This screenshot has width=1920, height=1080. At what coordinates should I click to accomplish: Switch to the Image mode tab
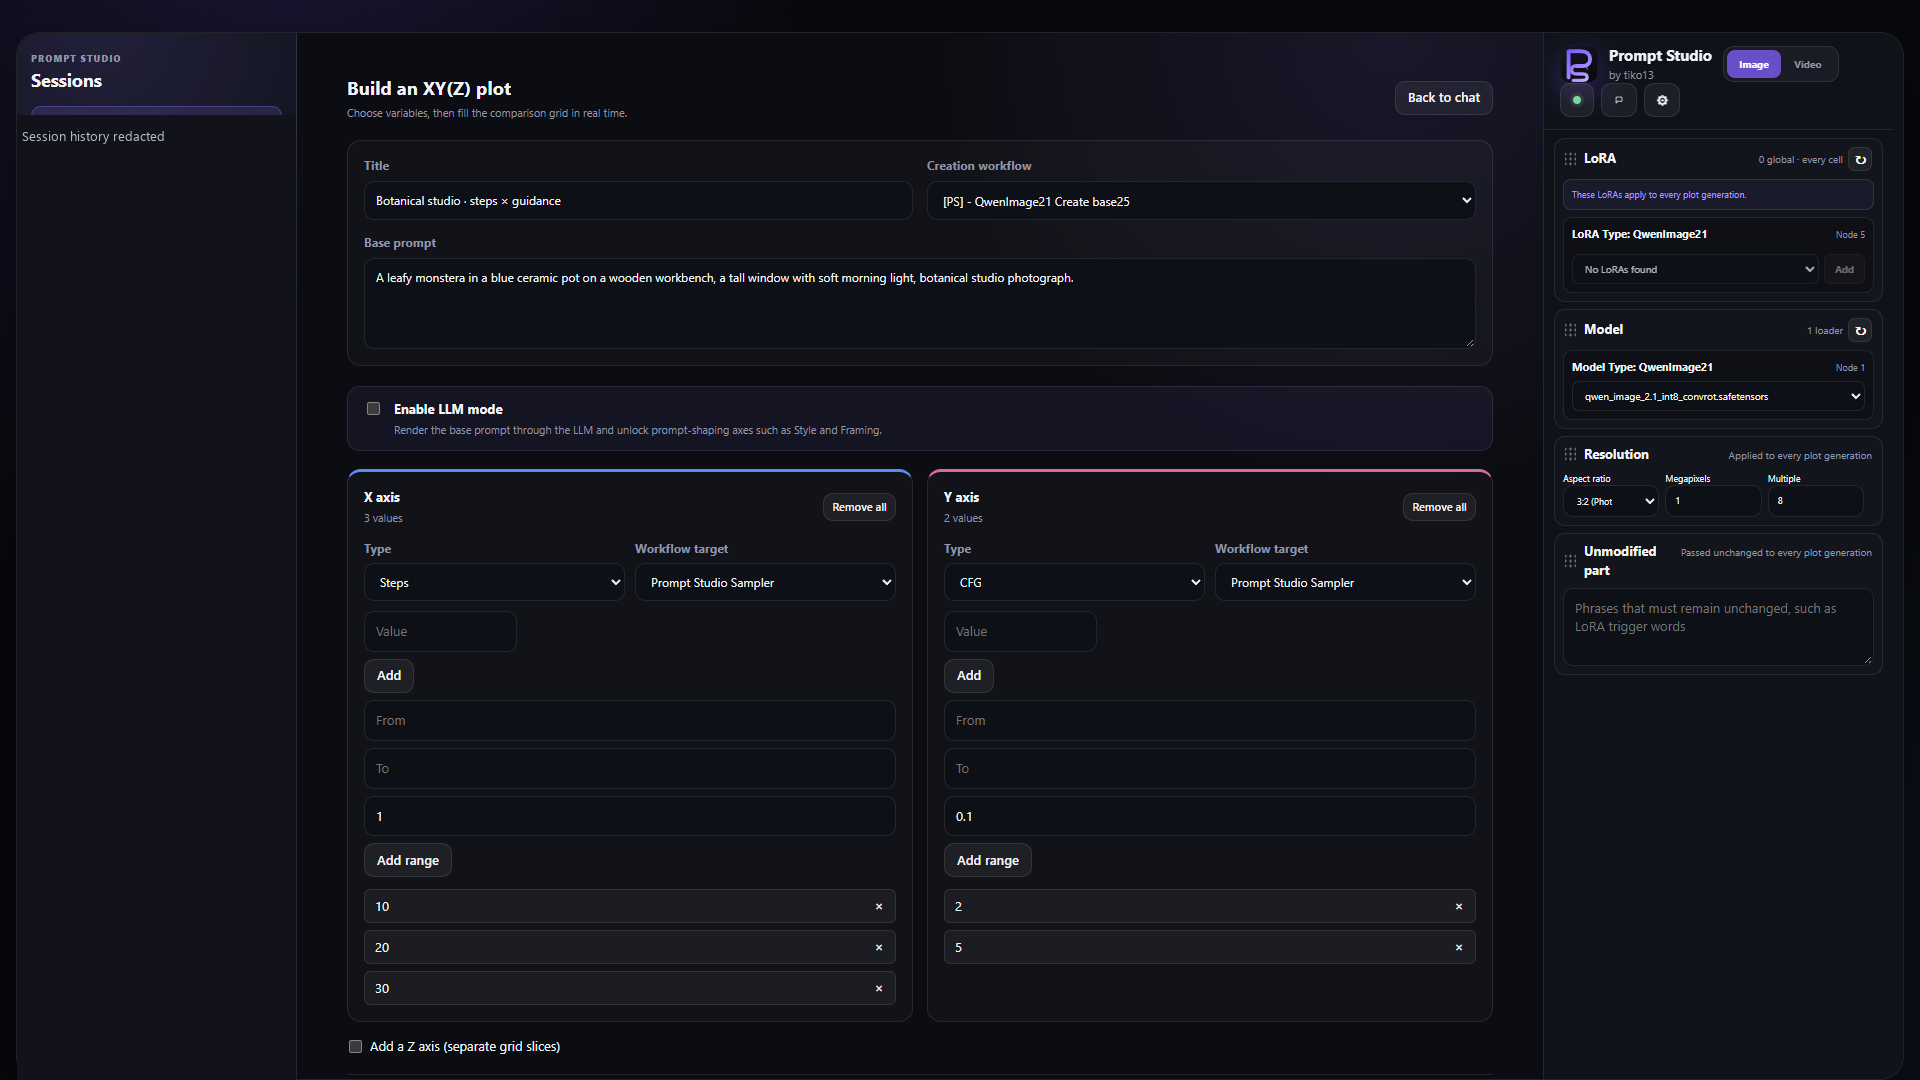1753,65
